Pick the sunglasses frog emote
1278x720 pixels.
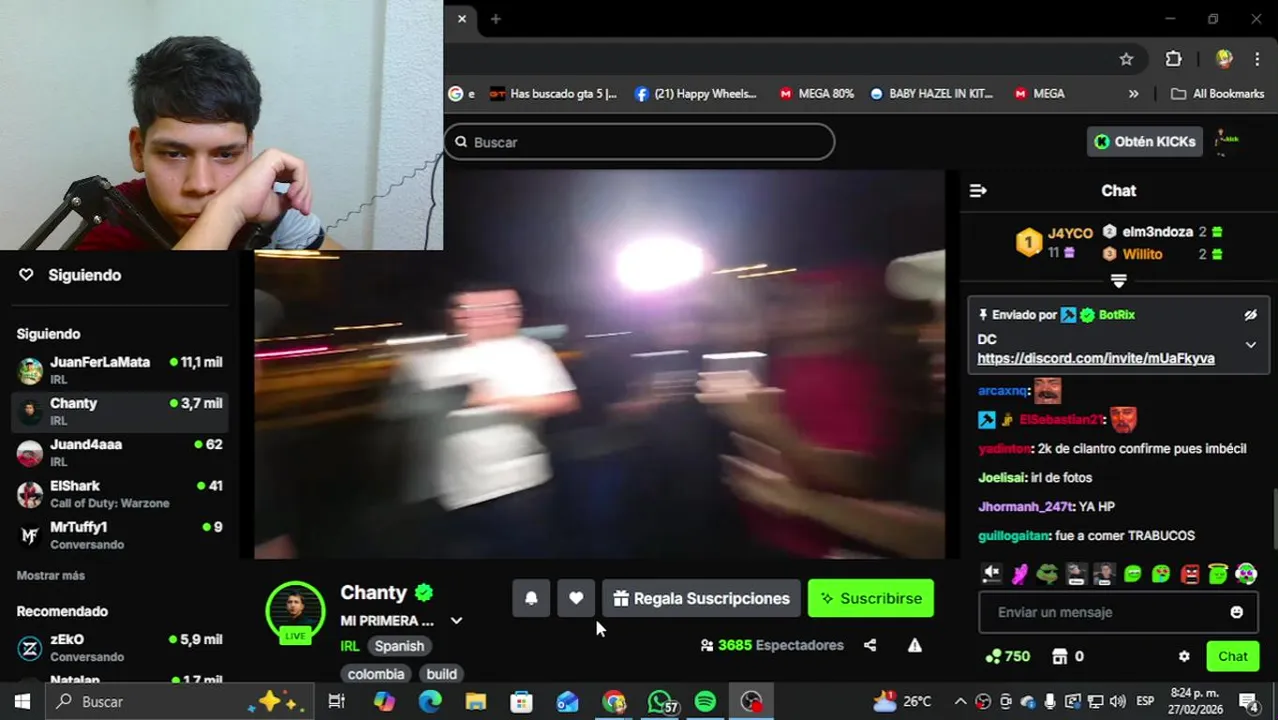pos(1047,573)
